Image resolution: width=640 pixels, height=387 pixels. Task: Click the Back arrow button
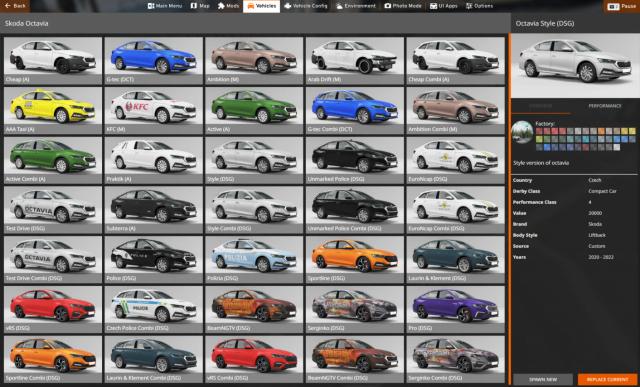(15, 6)
